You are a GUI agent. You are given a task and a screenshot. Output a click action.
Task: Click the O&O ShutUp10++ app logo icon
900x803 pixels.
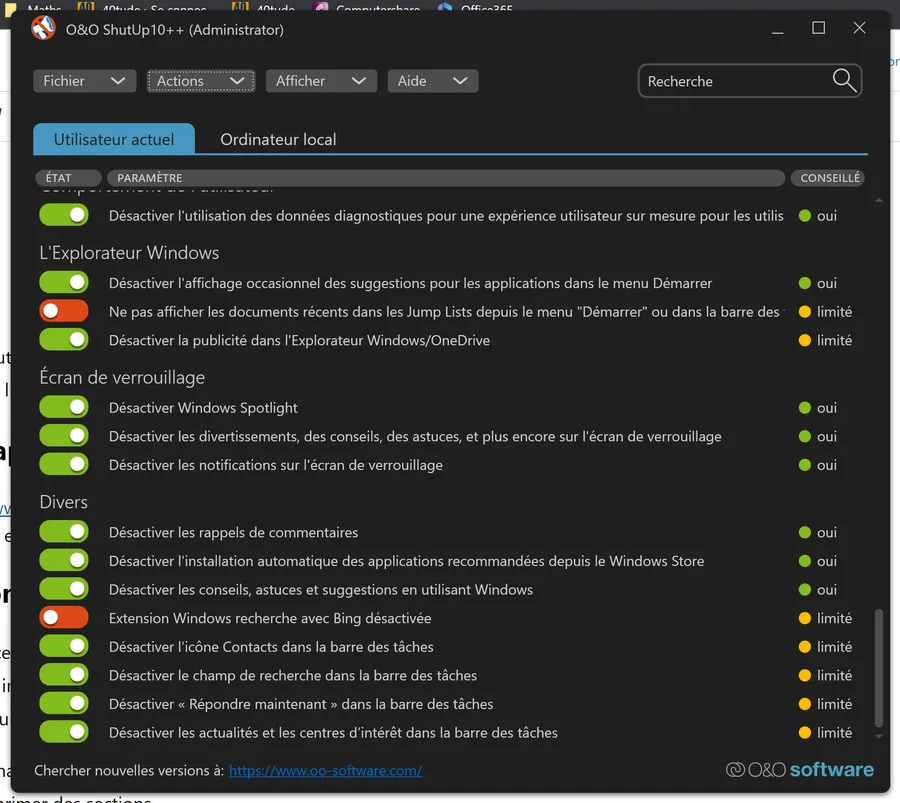[43, 28]
